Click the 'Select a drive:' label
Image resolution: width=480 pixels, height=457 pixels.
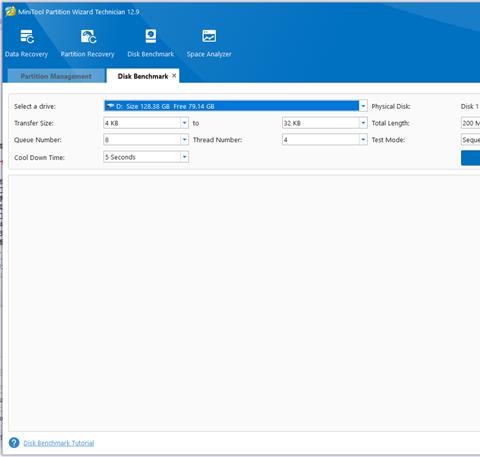coord(35,106)
